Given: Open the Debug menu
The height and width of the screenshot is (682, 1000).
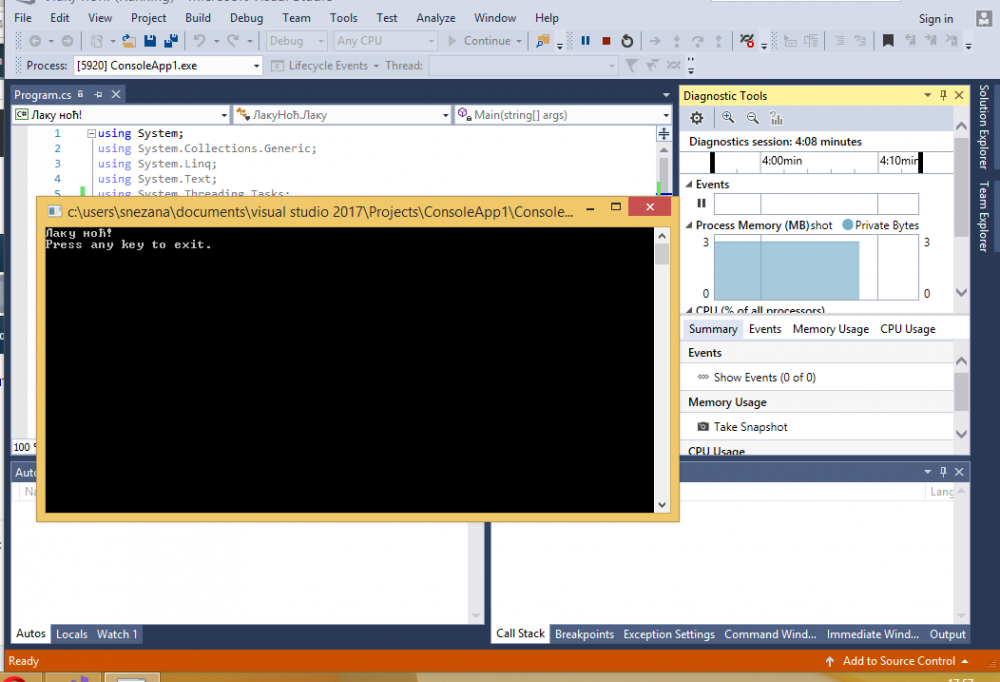Looking at the screenshot, I should coord(246,18).
